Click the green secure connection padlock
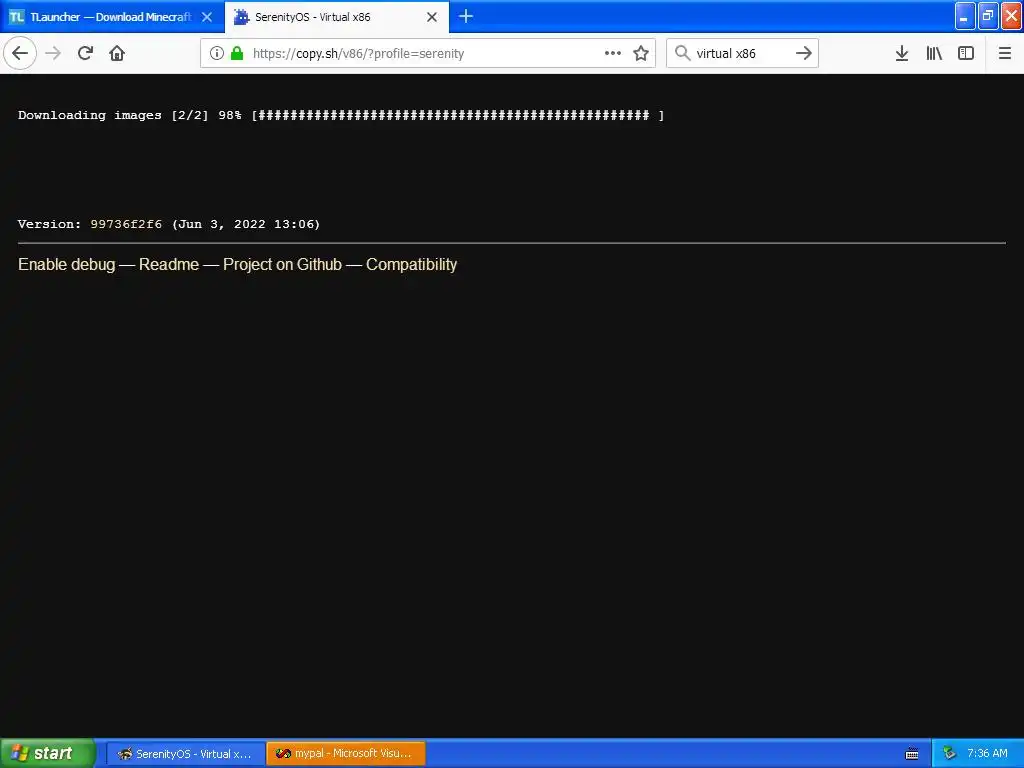This screenshot has width=1024, height=768. point(237,53)
